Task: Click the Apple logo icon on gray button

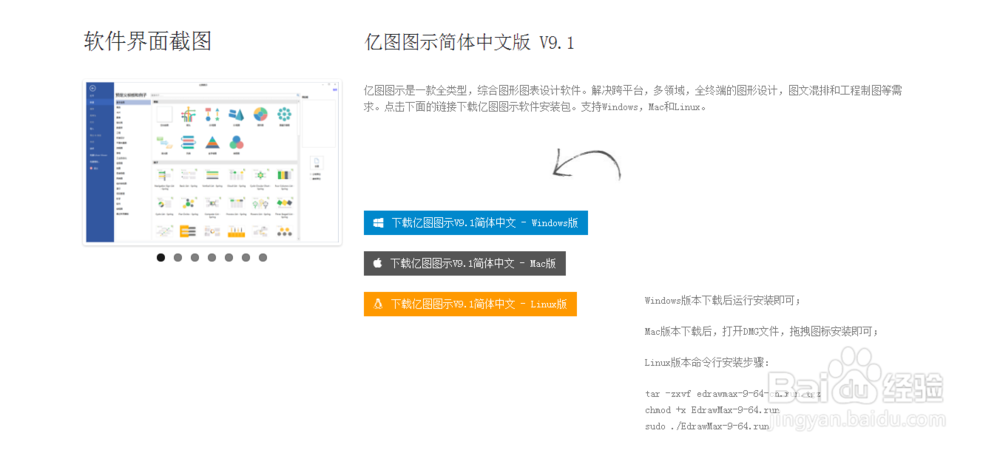Action: pyautogui.click(x=378, y=263)
